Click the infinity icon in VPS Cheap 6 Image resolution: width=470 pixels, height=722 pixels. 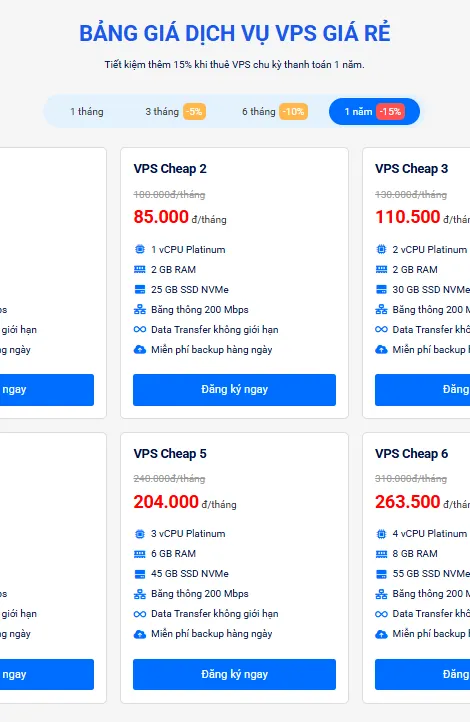[x=381, y=614]
